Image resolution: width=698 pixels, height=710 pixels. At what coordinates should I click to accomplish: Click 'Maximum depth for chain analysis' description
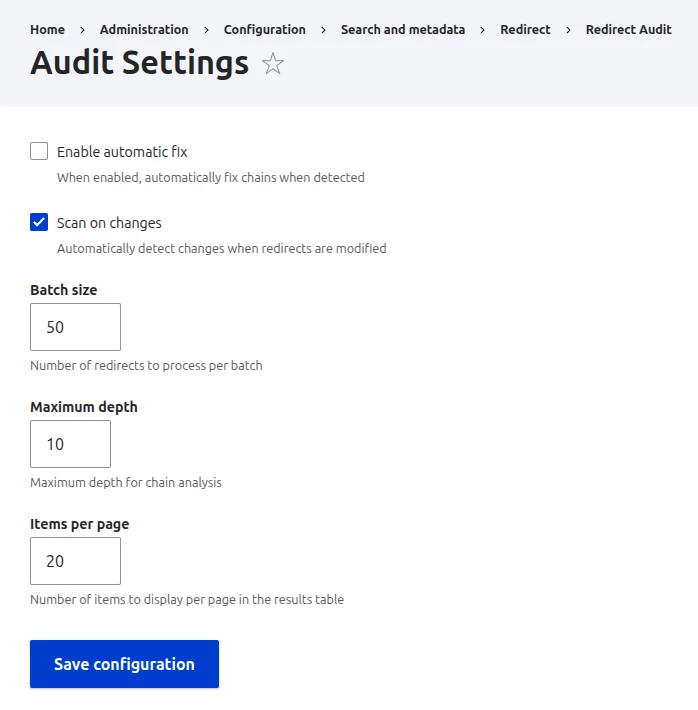pyautogui.click(x=126, y=482)
